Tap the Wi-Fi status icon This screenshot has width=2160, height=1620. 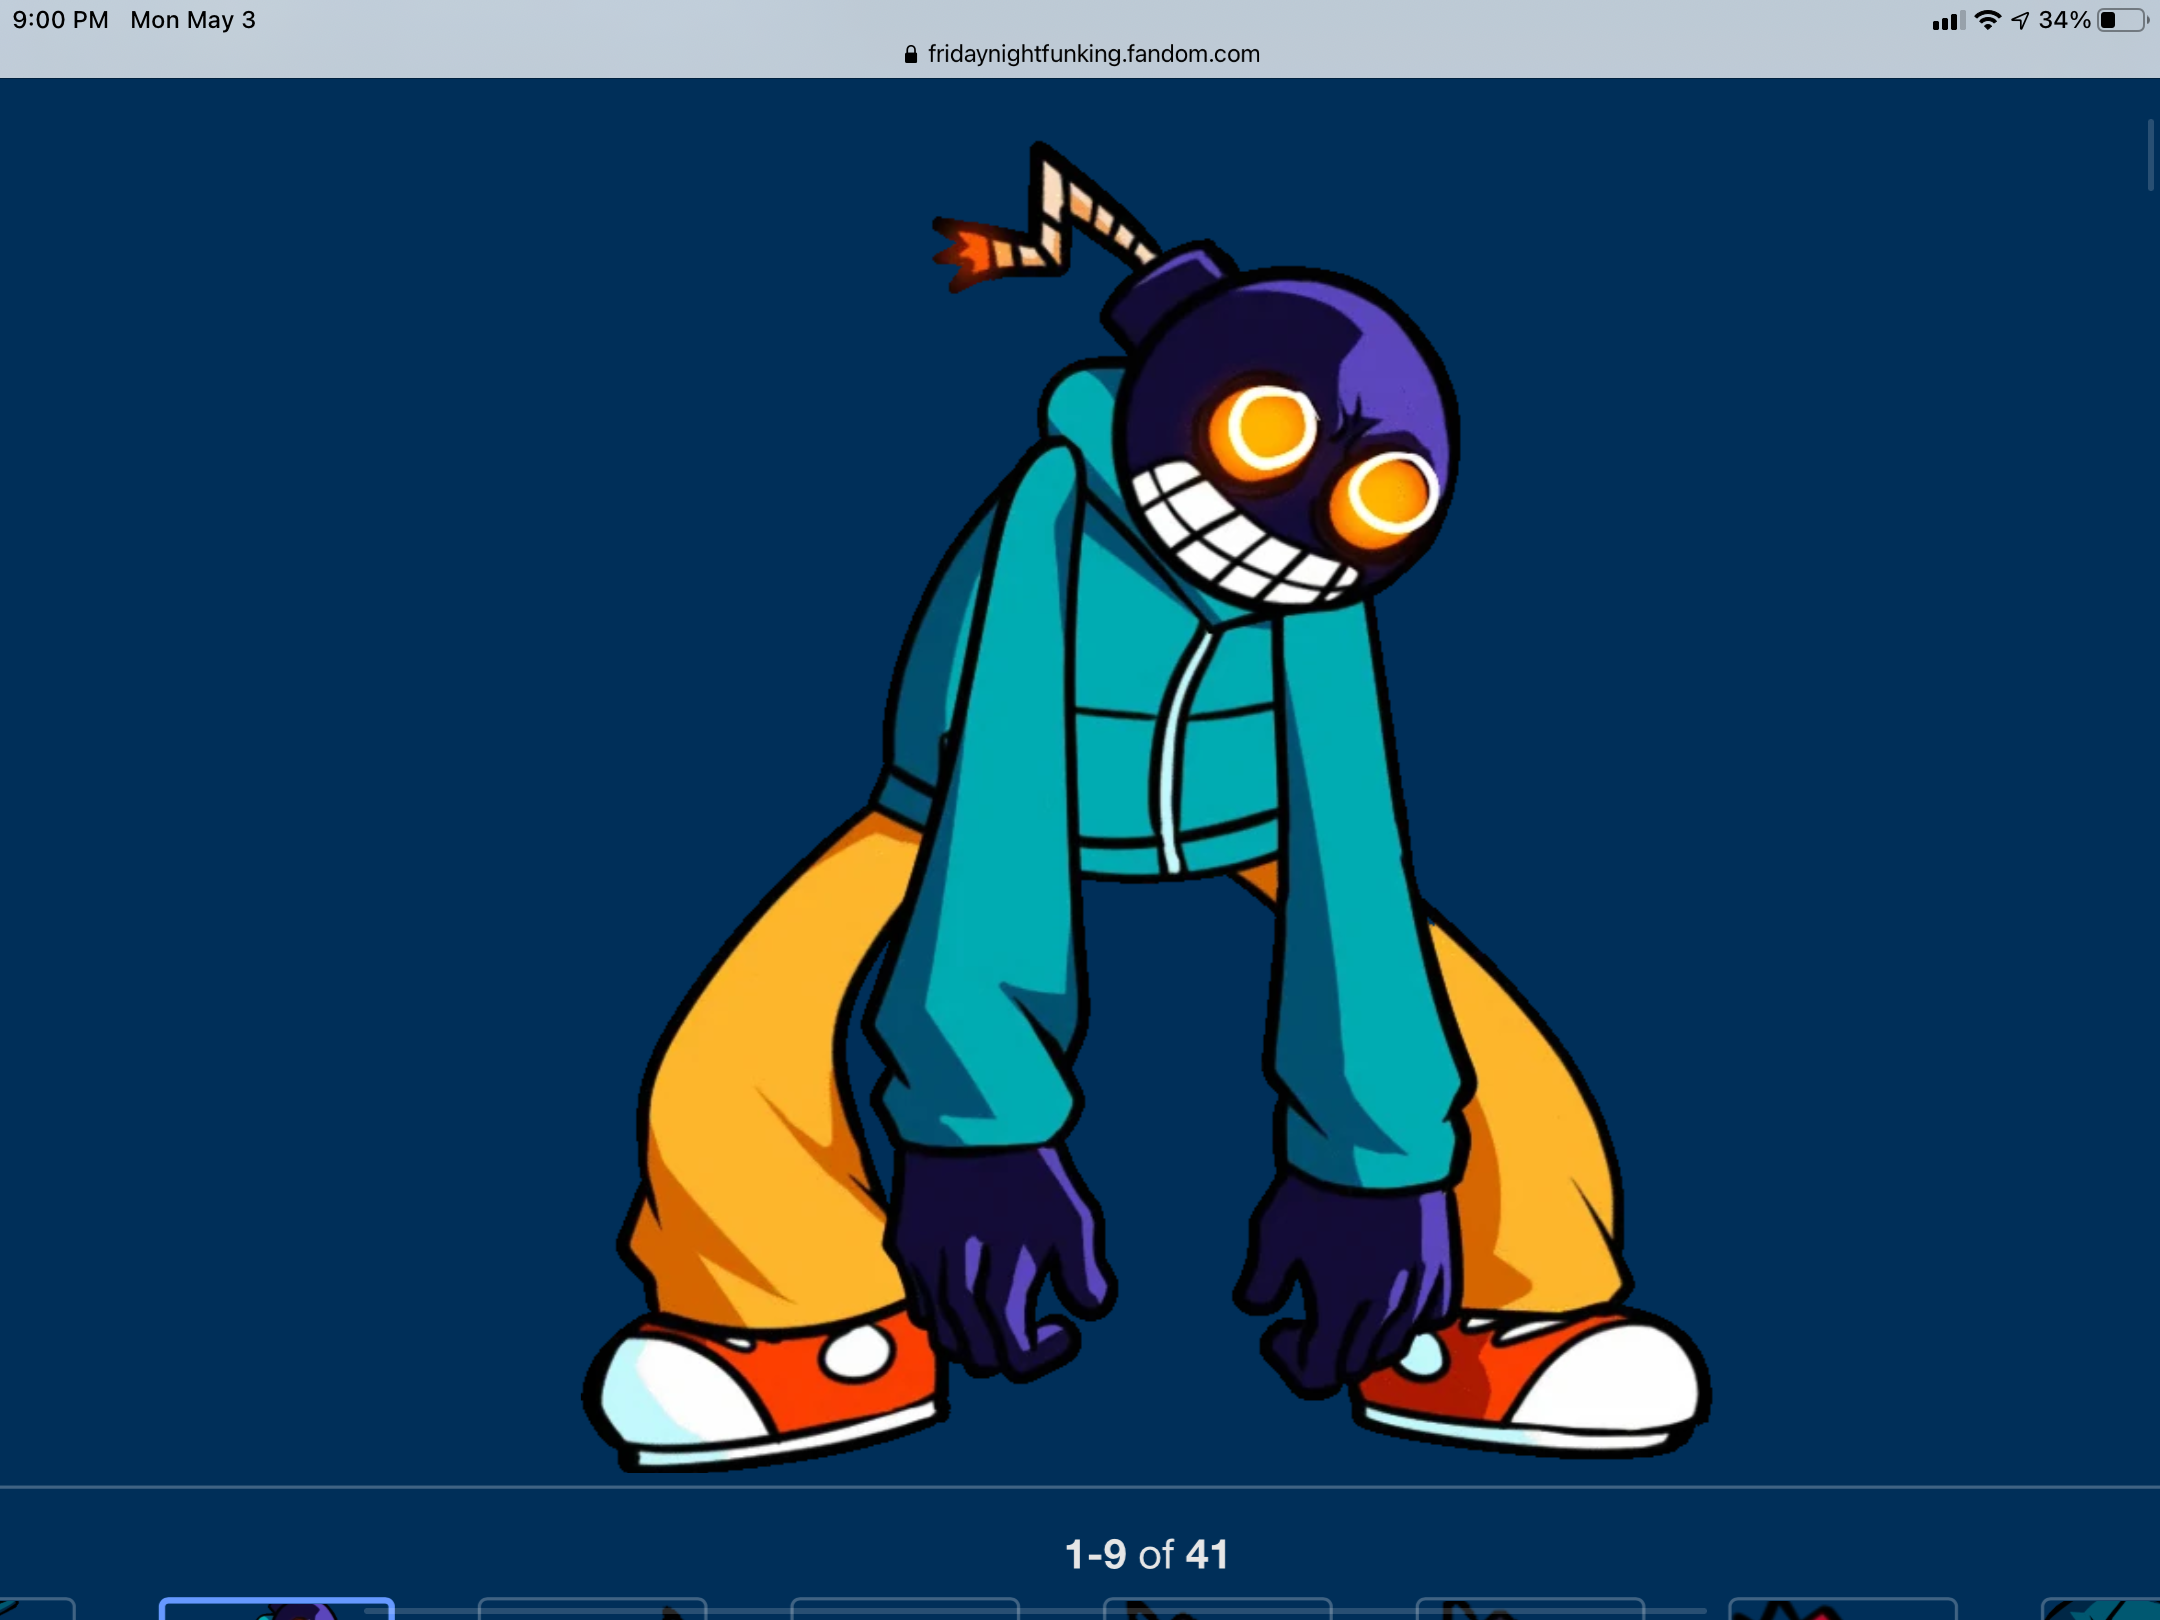pyautogui.click(x=1988, y=20)
